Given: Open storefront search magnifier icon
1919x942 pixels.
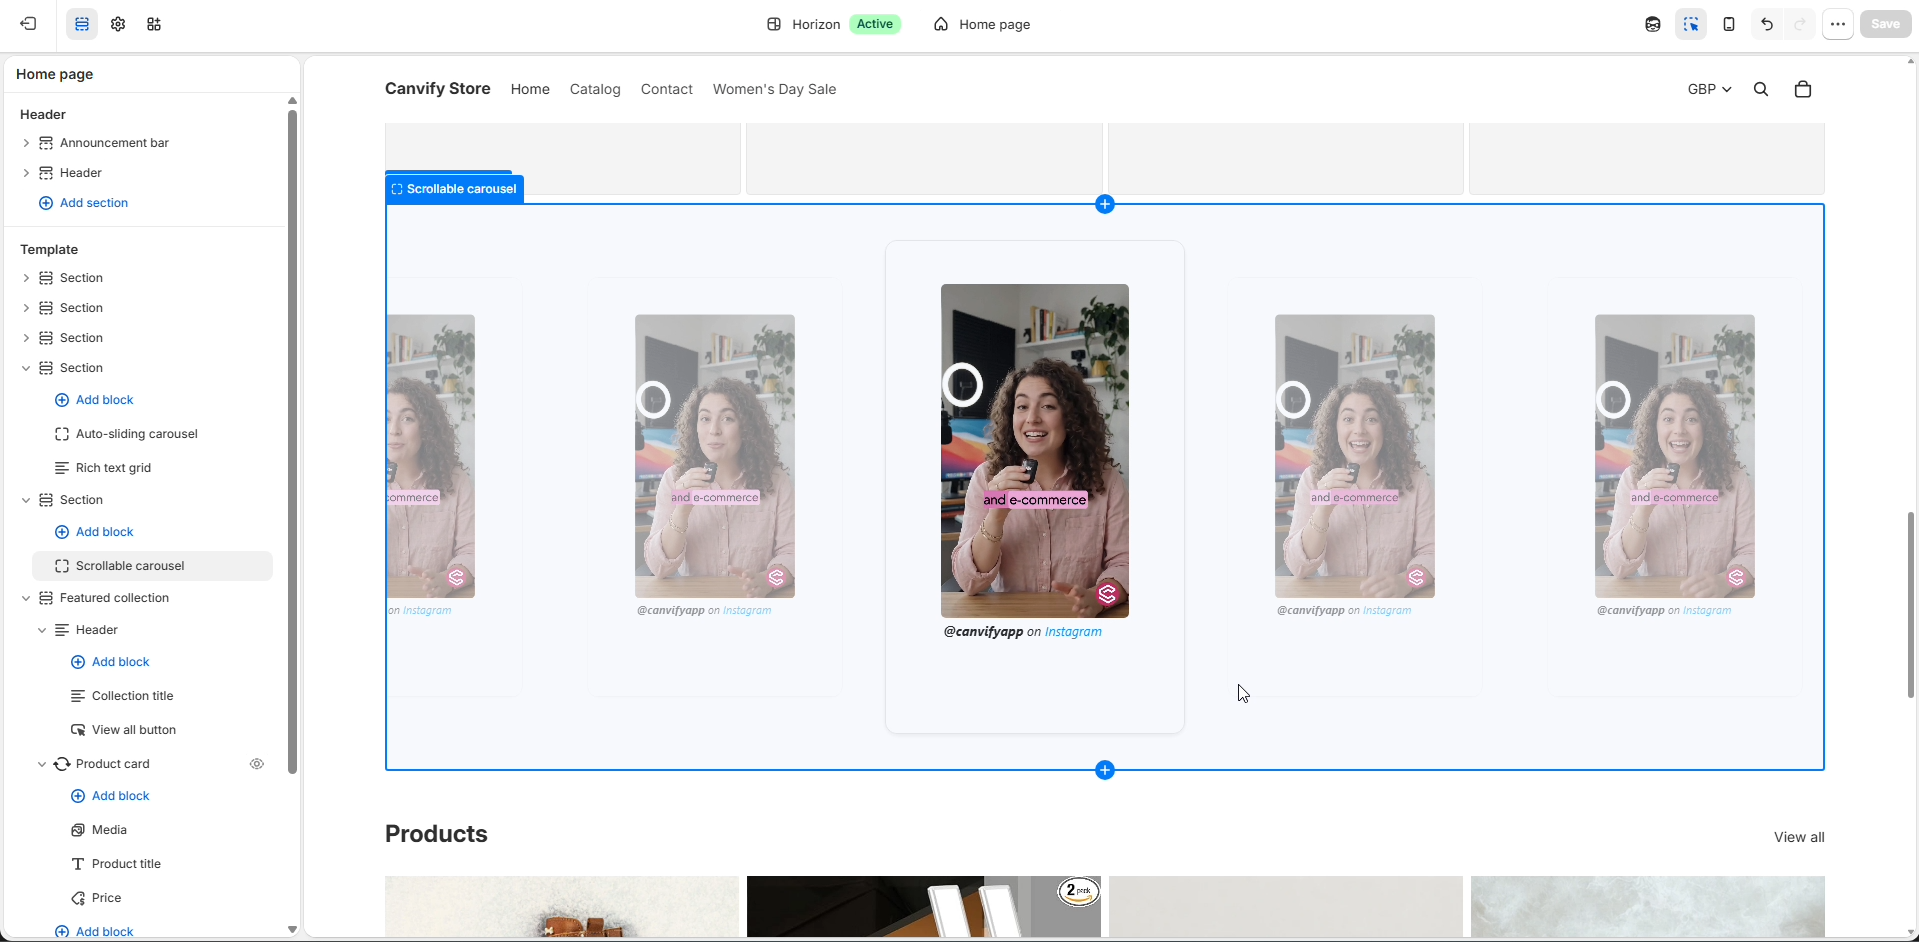Looking at the screenshot, I should coord(1761,89).
